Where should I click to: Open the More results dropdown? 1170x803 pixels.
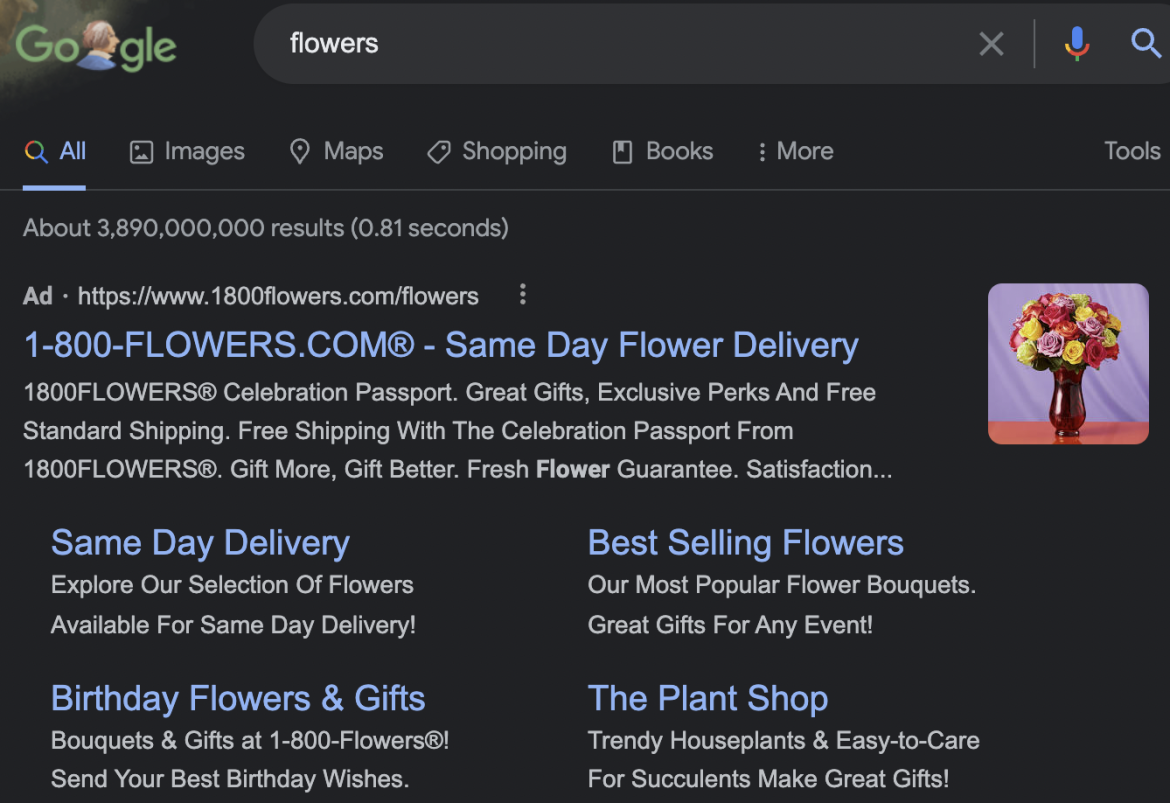(x=795, y=151)
